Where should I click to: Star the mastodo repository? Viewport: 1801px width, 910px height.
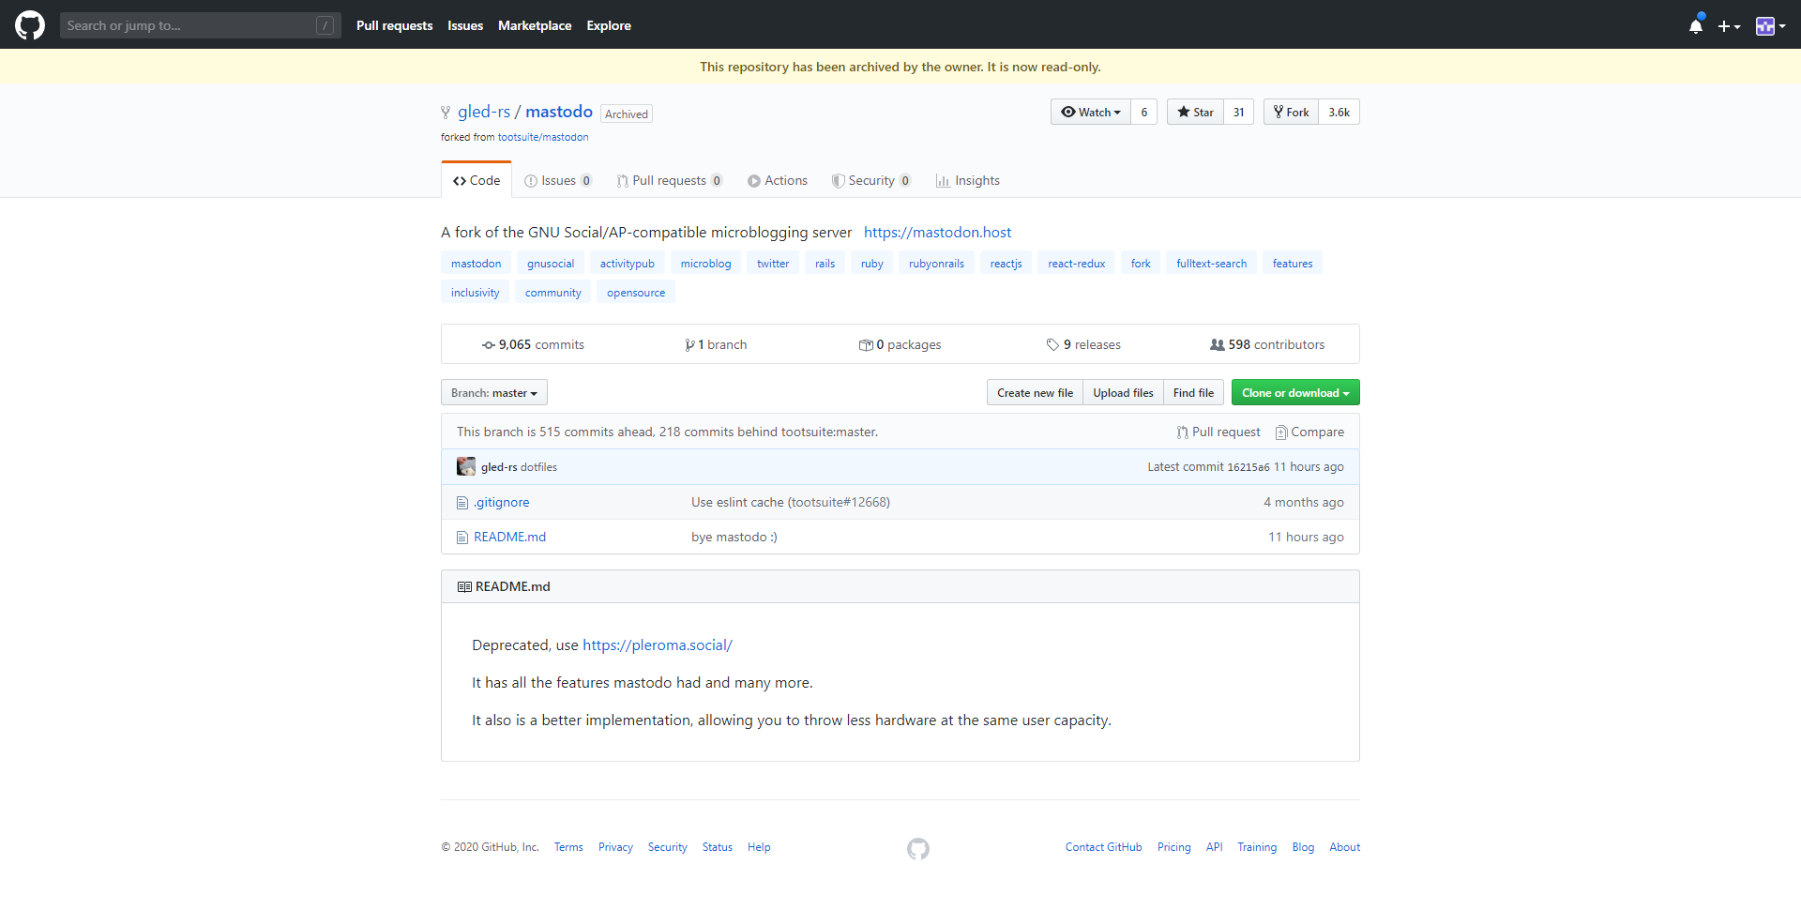[x=1195, y=112]
